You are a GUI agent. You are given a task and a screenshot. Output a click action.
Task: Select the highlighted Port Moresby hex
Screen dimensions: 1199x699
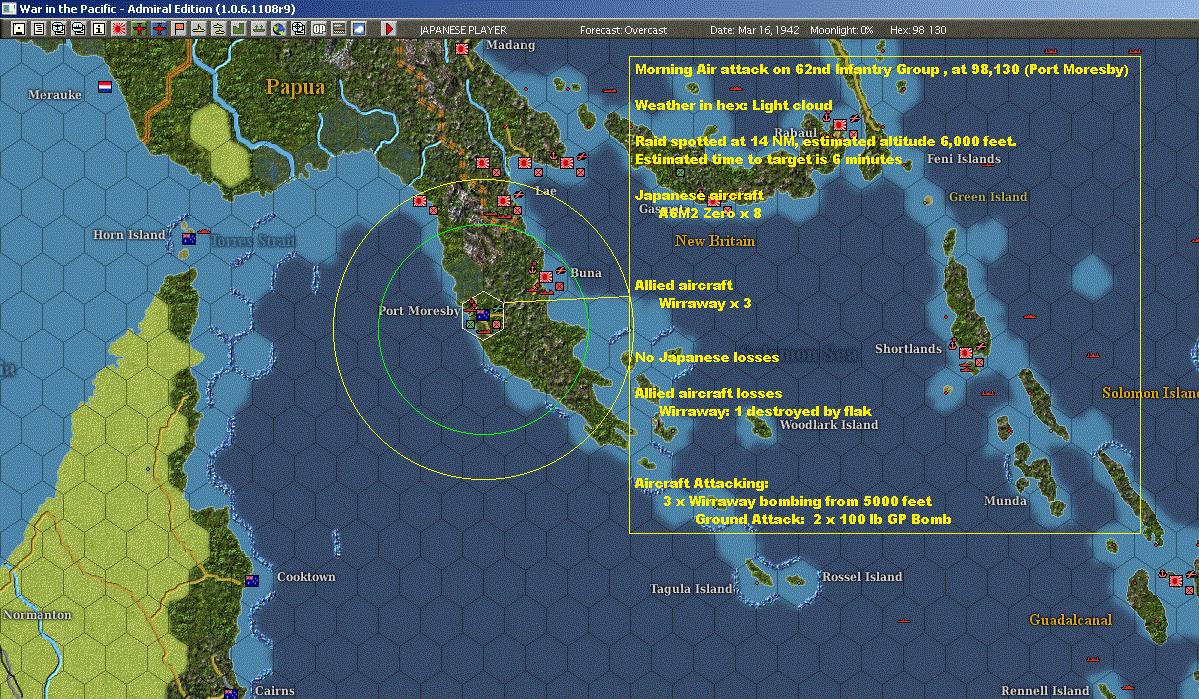(x=483, y=314)
